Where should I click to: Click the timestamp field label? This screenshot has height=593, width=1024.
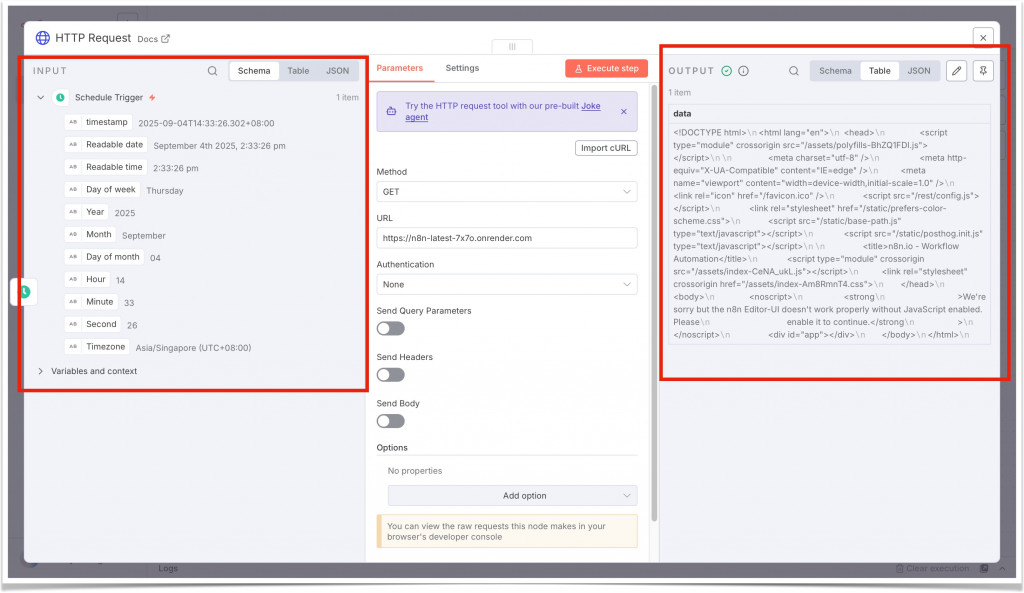point(106,122)
